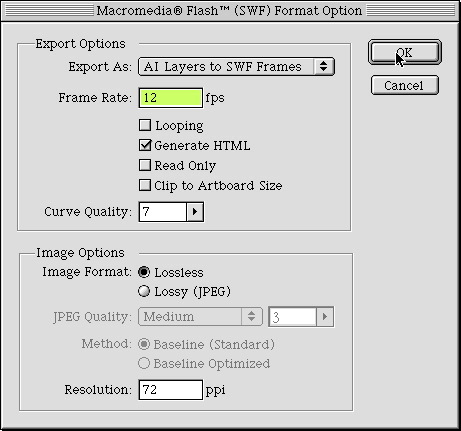
Task: Select the Lossless image format radio
Action: point(144,272)
